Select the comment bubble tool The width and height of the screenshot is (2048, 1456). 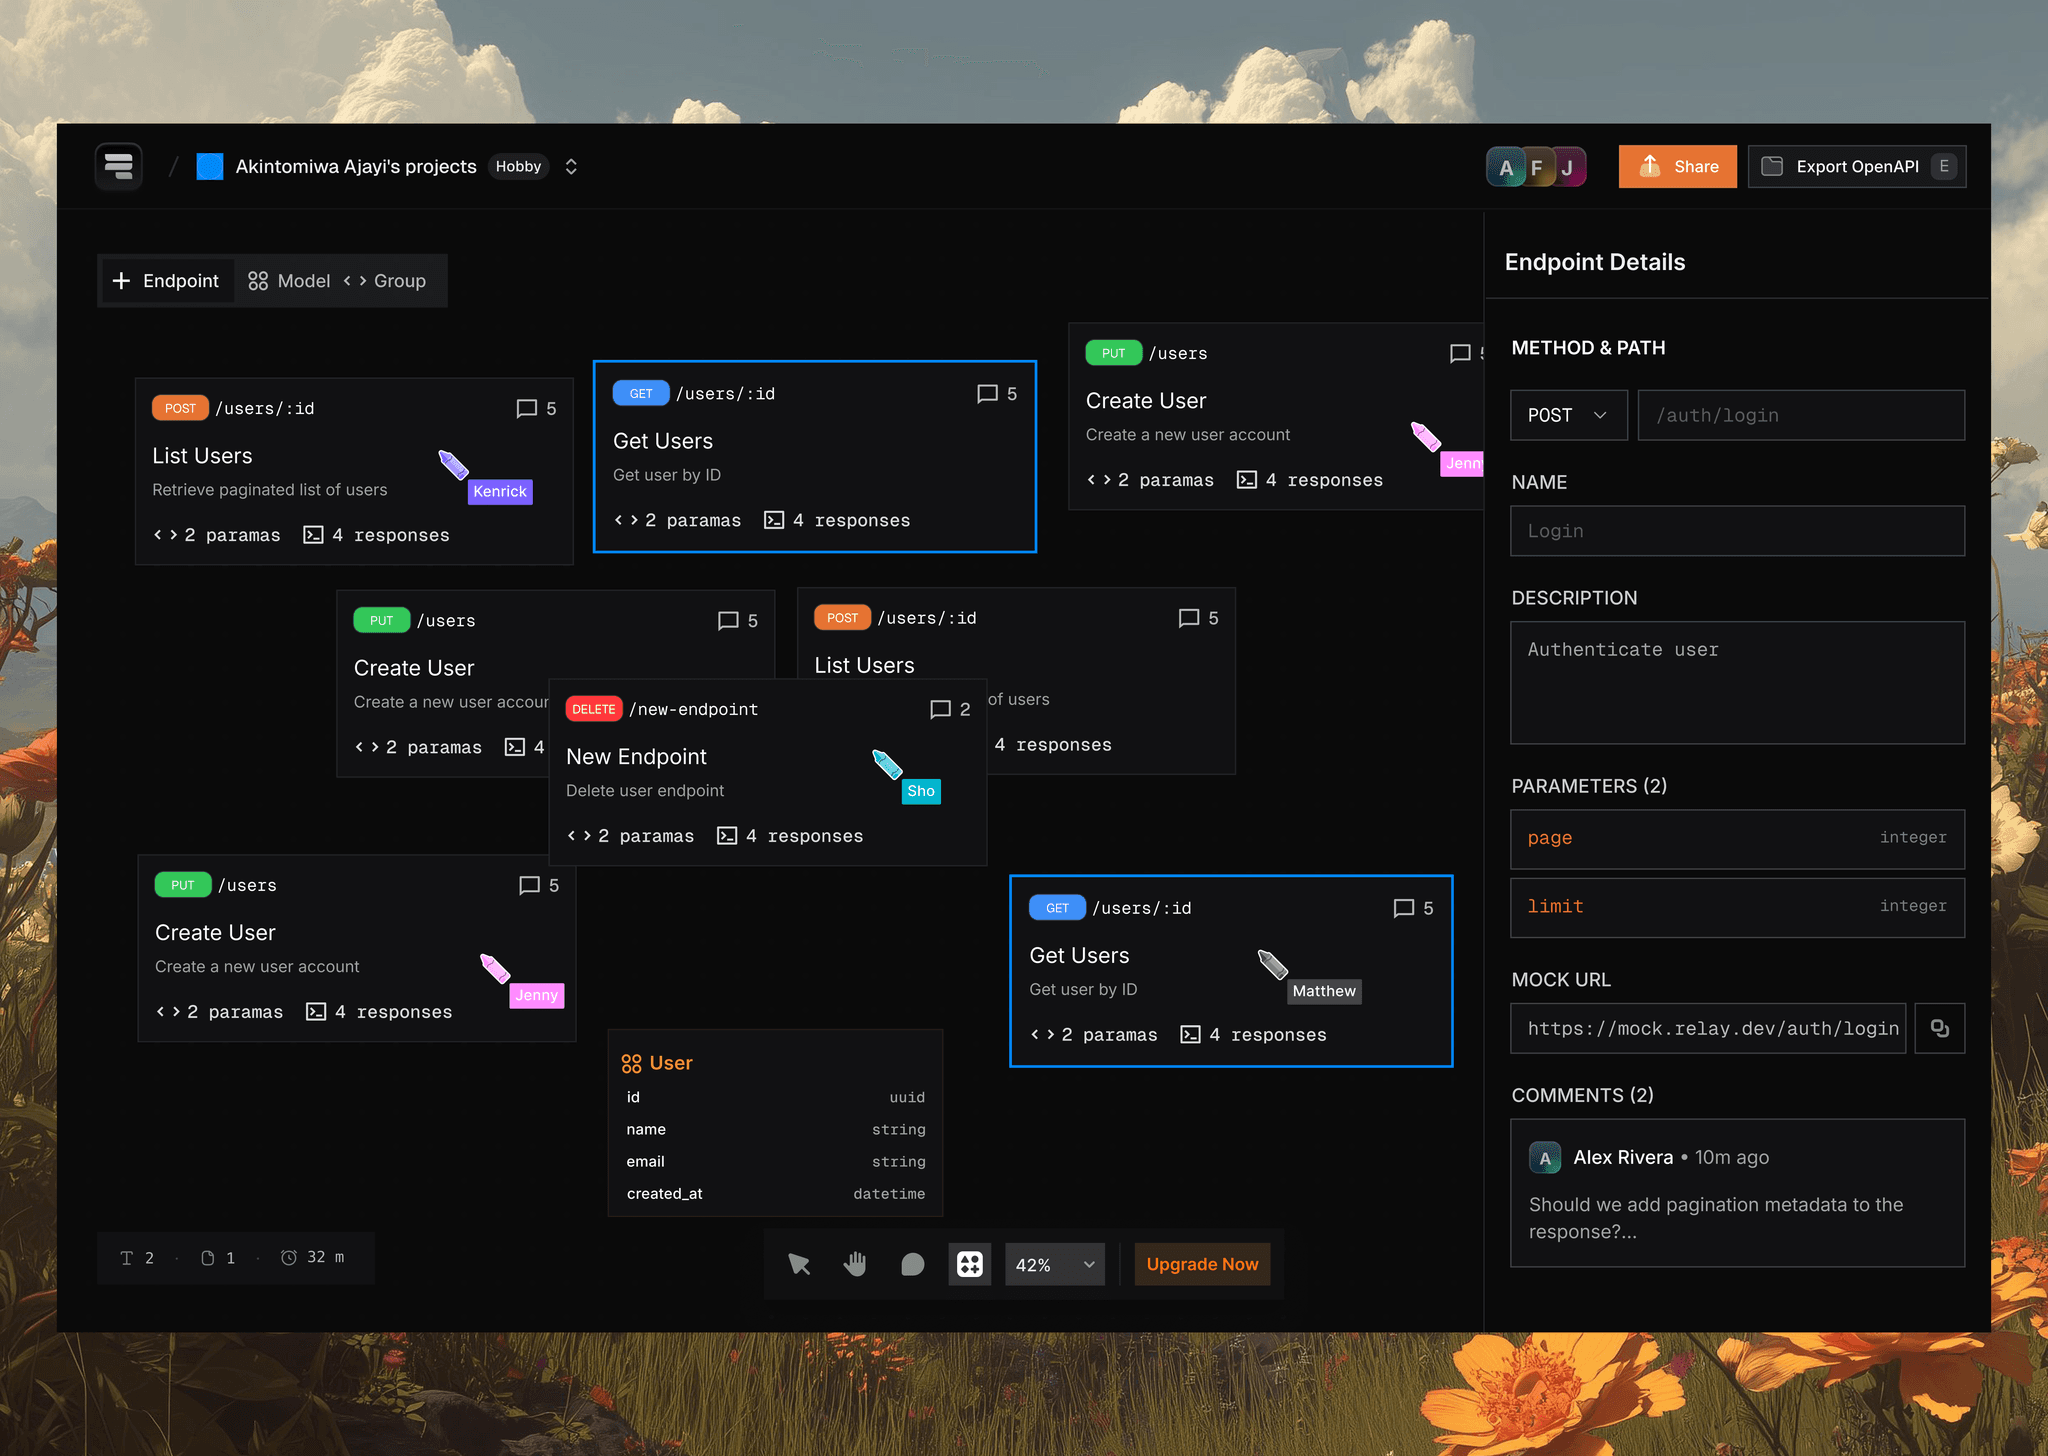(x=912, y=1264)
